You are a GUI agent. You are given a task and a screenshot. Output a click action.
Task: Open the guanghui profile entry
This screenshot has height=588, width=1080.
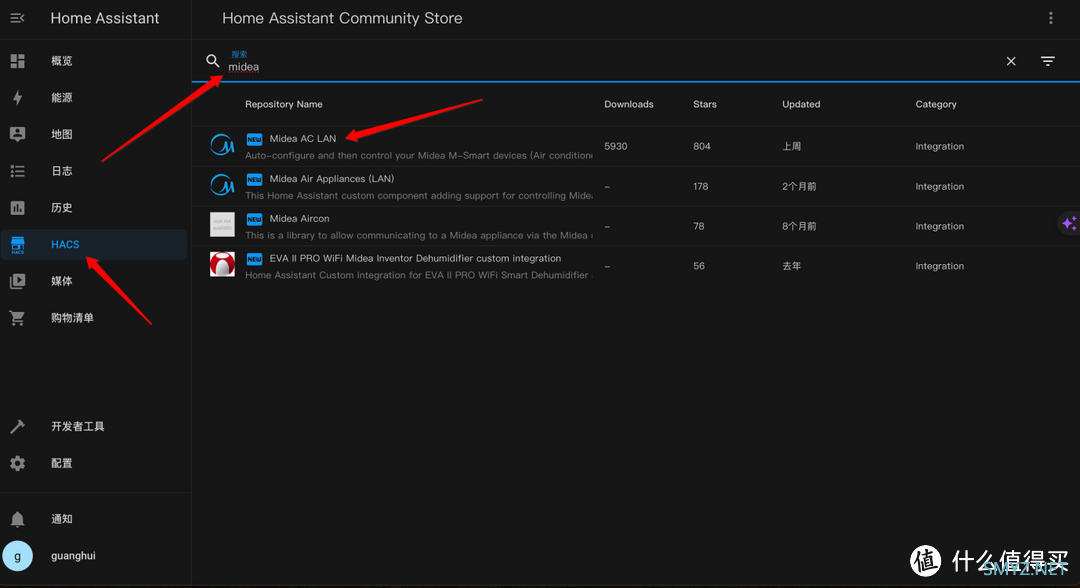73,556
